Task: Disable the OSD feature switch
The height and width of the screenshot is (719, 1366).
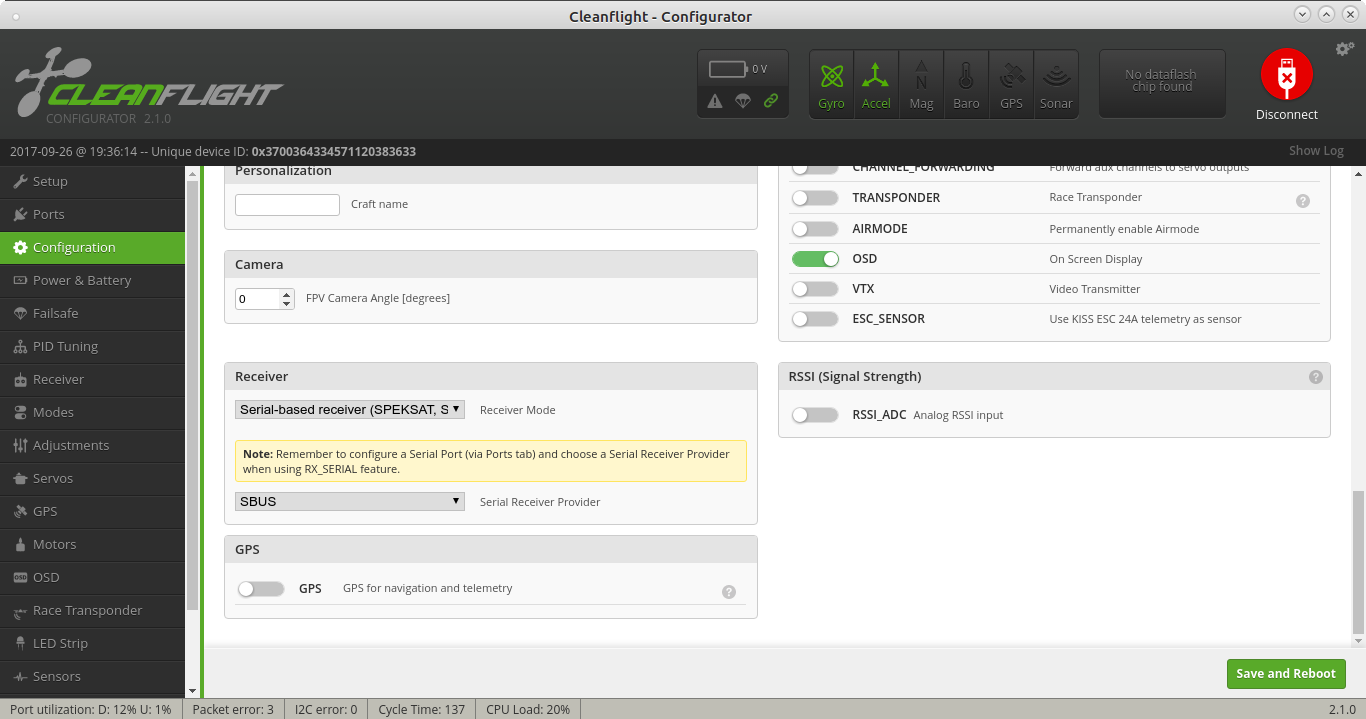Action: coord(815,259)
